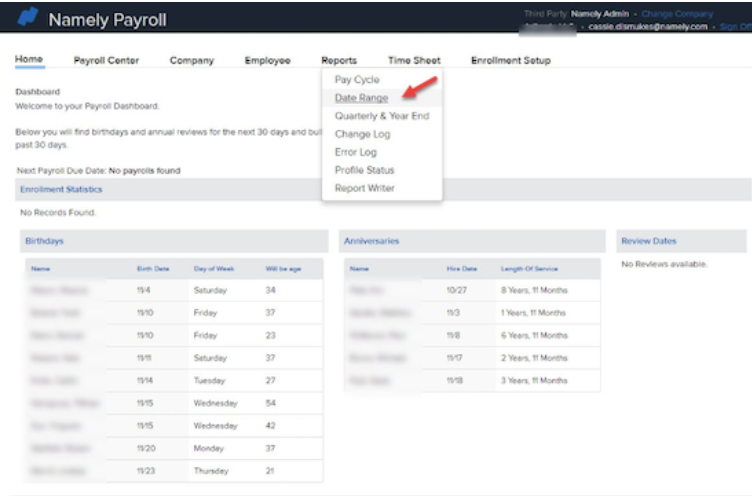The width and height of the screenshot is (752, 496).
Task: Click the Change Company link
Action: (677, 14)
